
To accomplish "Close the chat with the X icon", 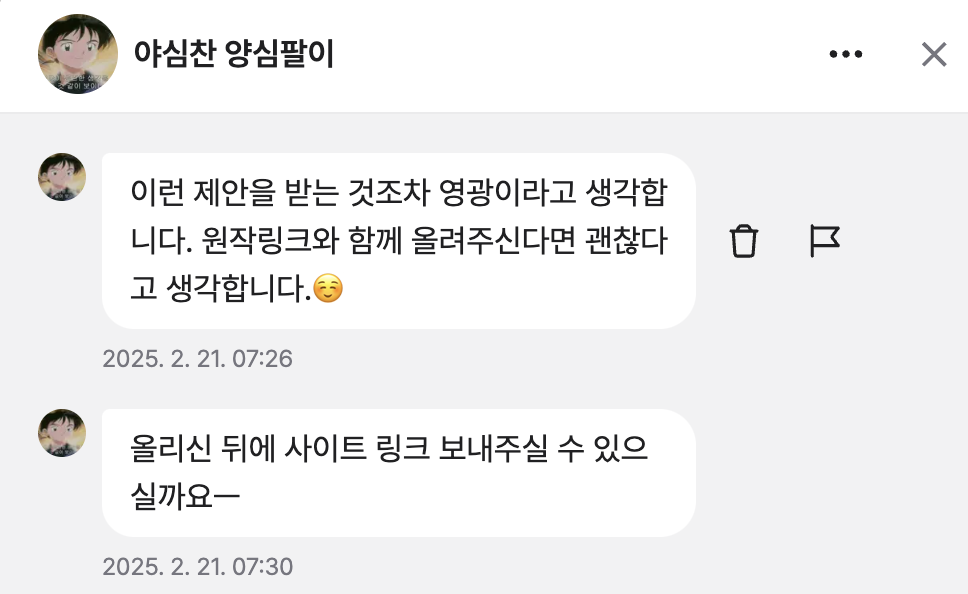I will [934, 54].
